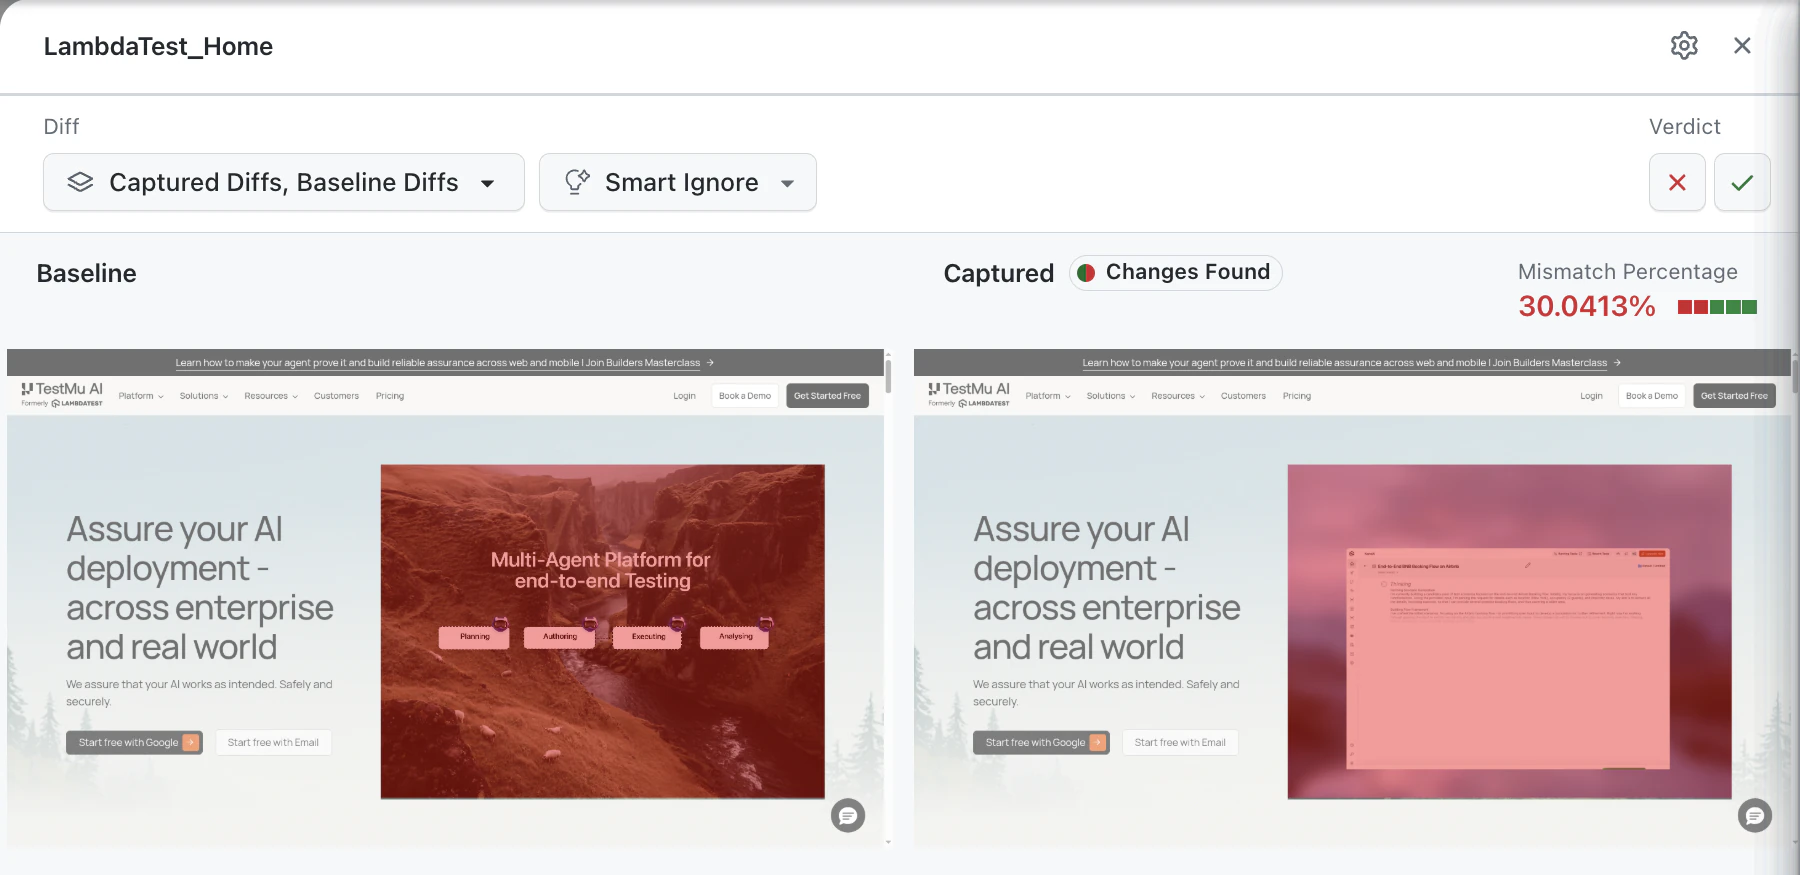This screenshot has height=875, width=1800.
Task: Click the Mismatch Percentage label
Action: [1628, 272]
